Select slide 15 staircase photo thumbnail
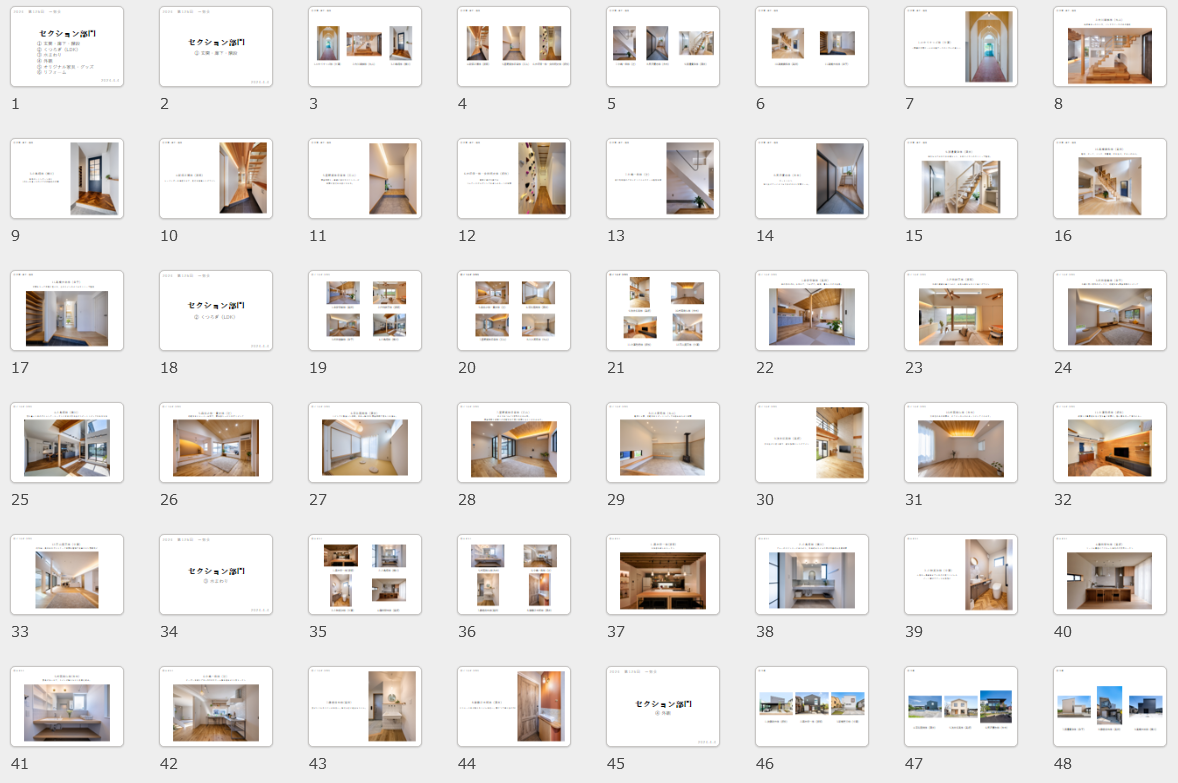 [961, 179]
